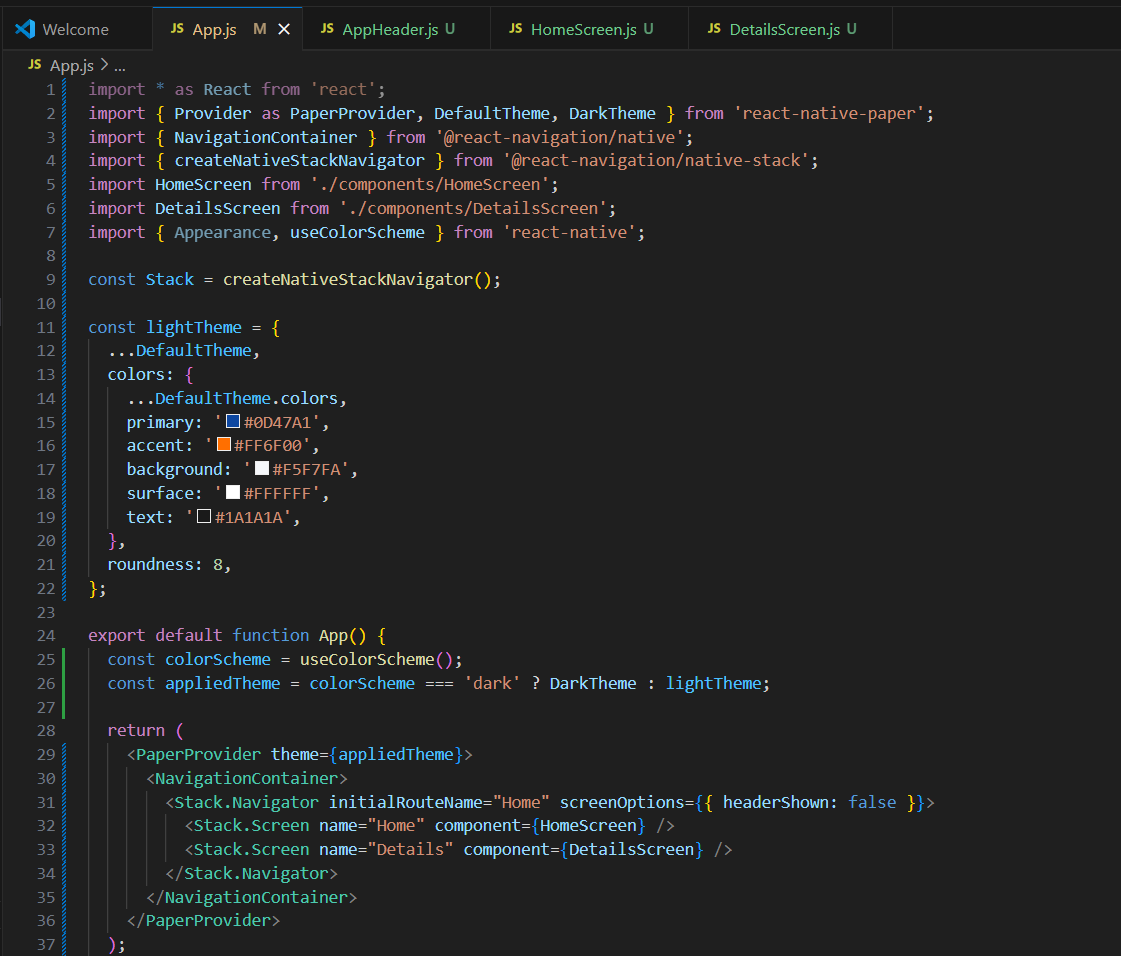This screenshot has height=956, width=1121.
Task: Click the dark #1A1A1A text color swatch
Action: [x=204, y=516]
